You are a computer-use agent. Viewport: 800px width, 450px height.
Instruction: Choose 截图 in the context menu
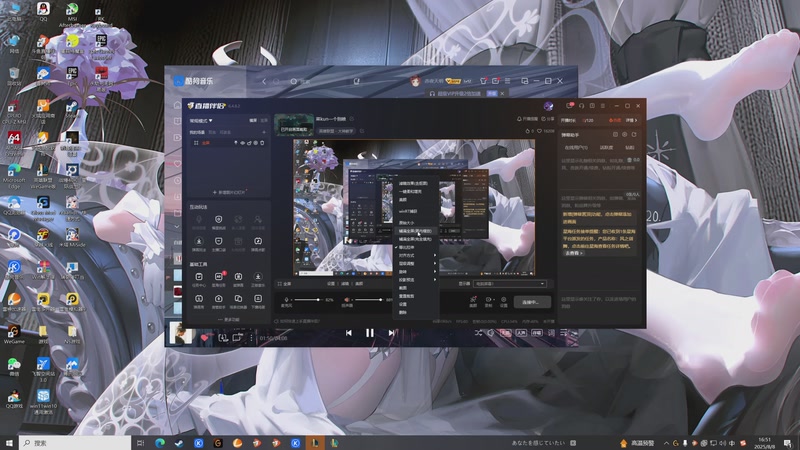[x=416, y=288]
